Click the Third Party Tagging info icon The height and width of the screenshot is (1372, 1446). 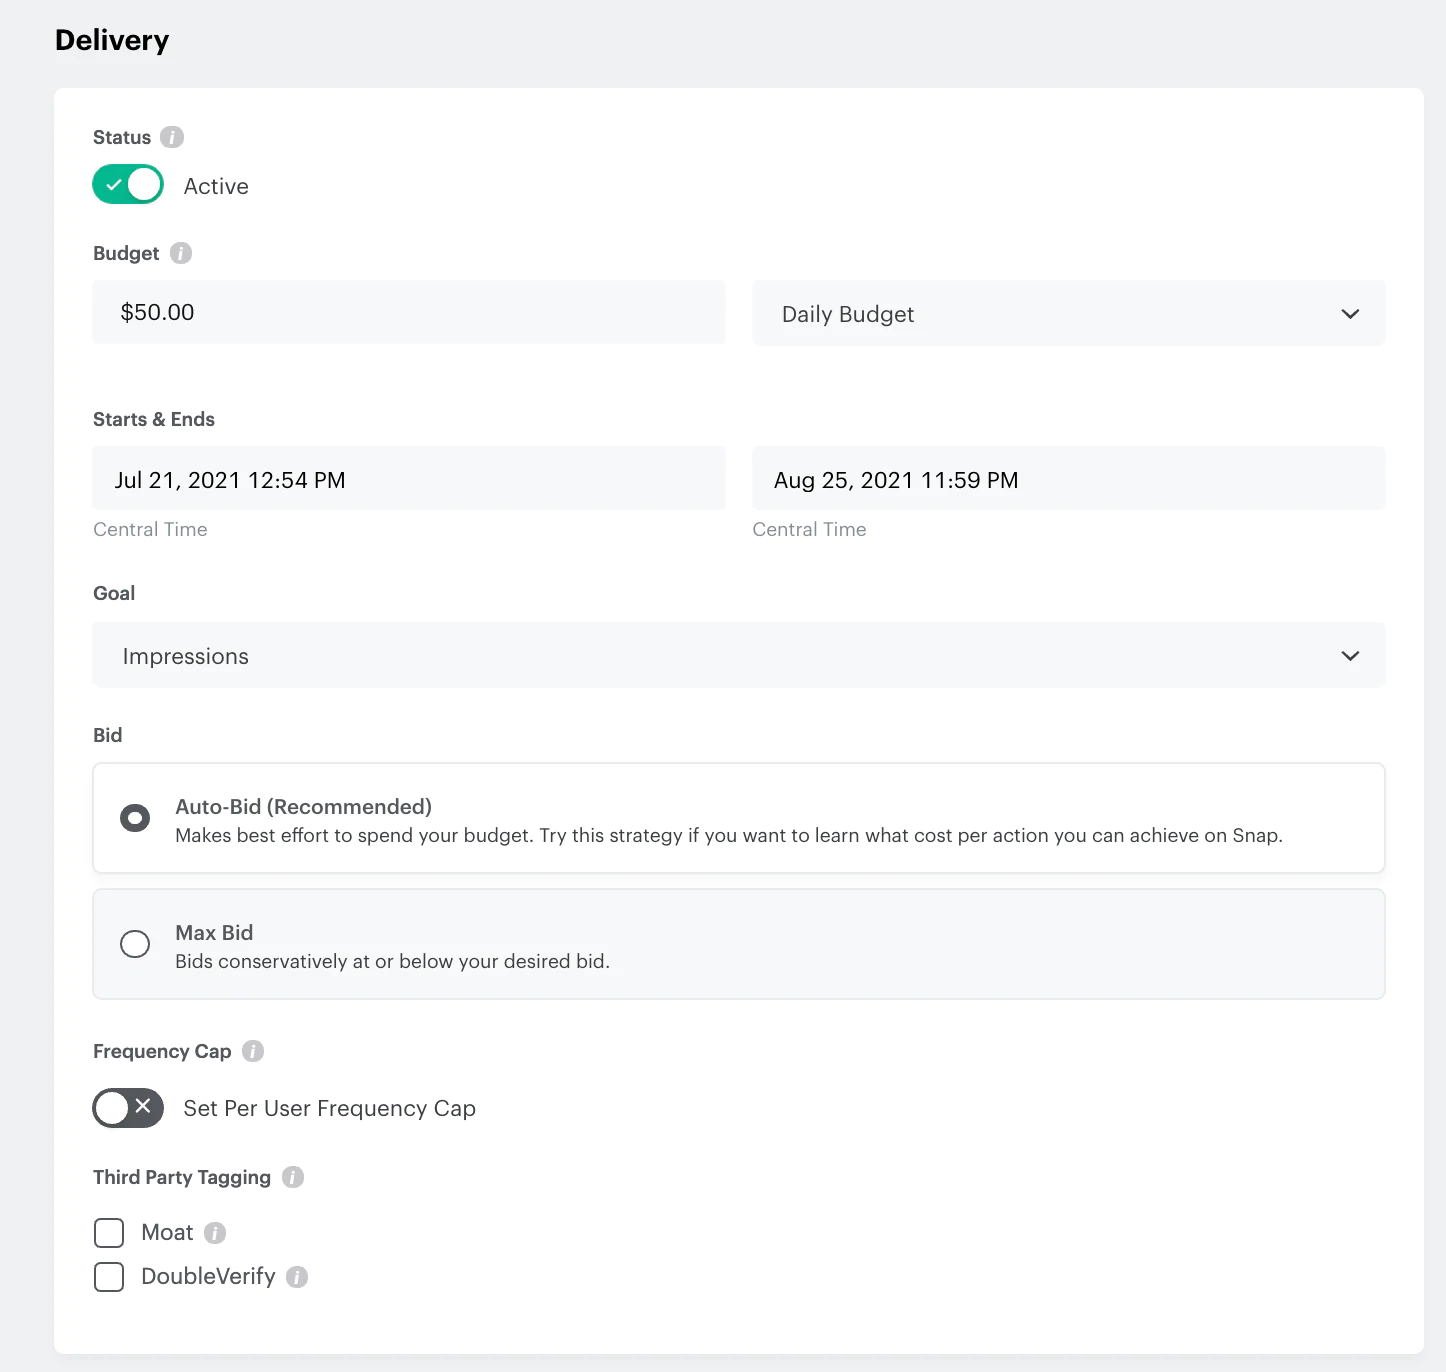pyautogui.click(x=293, y=1177)
